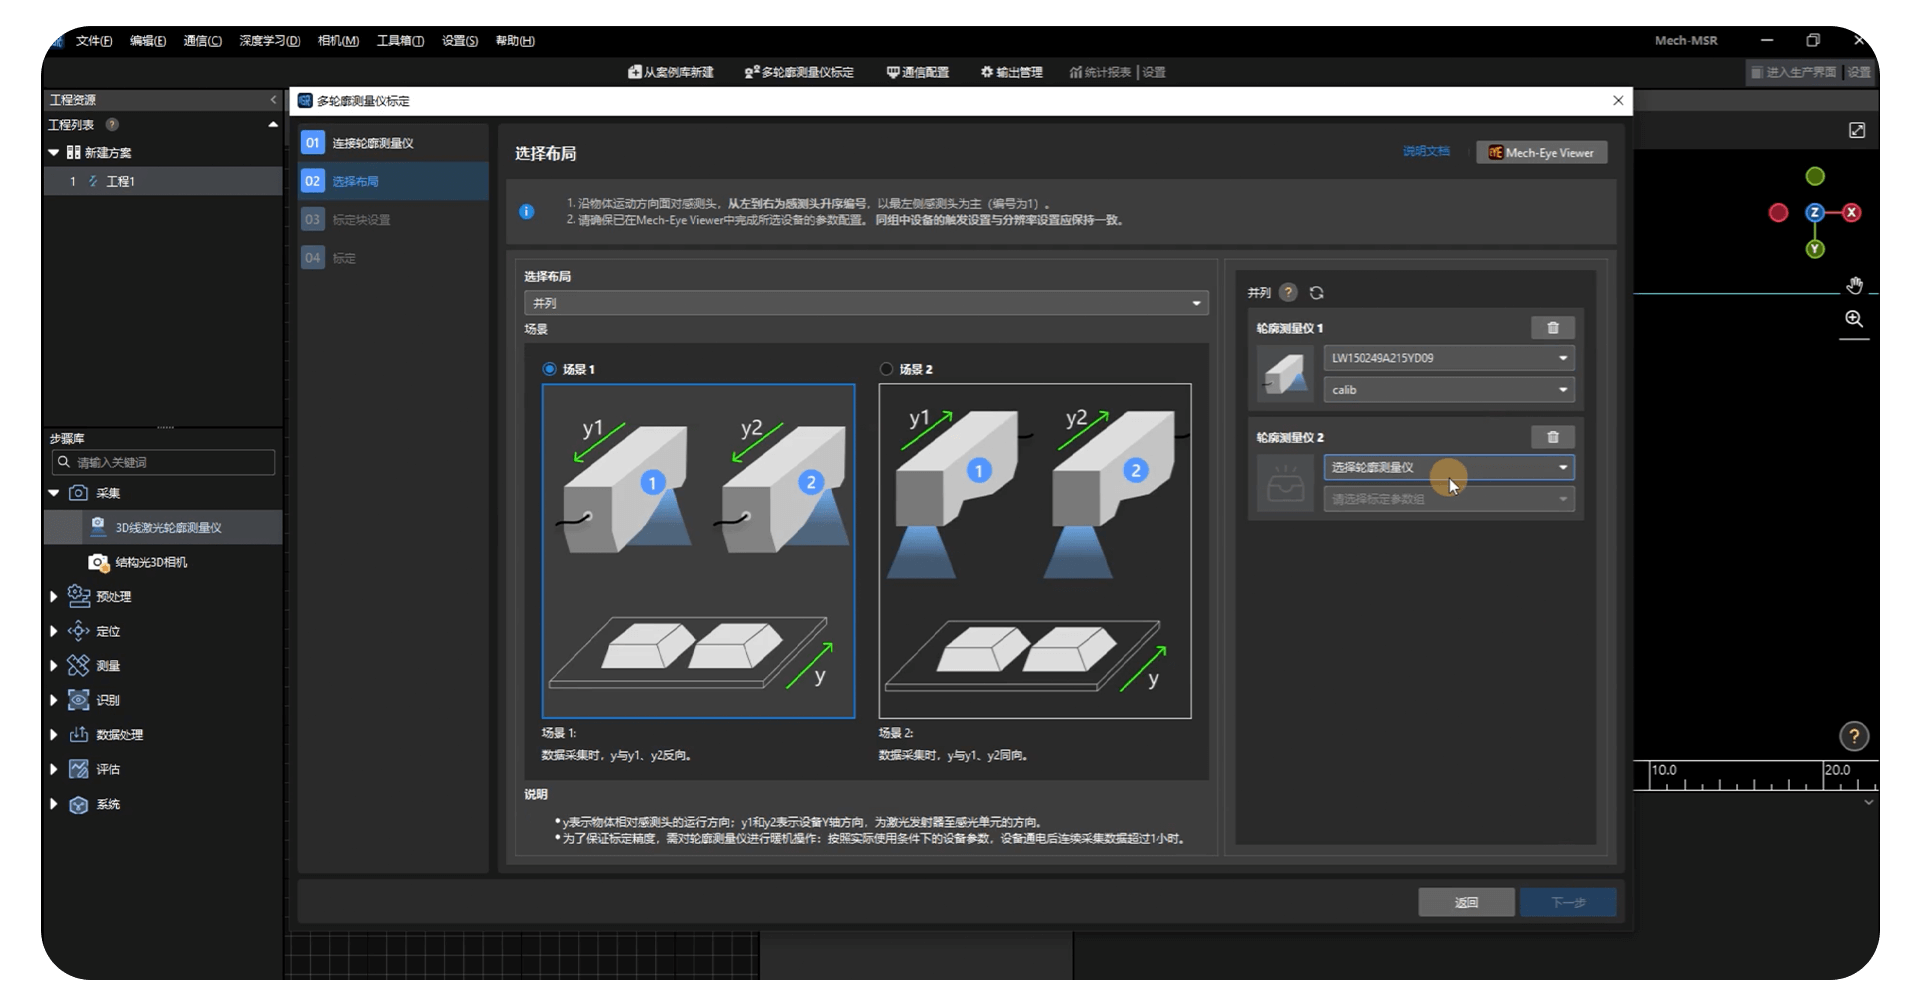Select the pan hand tool icon

tap(1854, 286)
